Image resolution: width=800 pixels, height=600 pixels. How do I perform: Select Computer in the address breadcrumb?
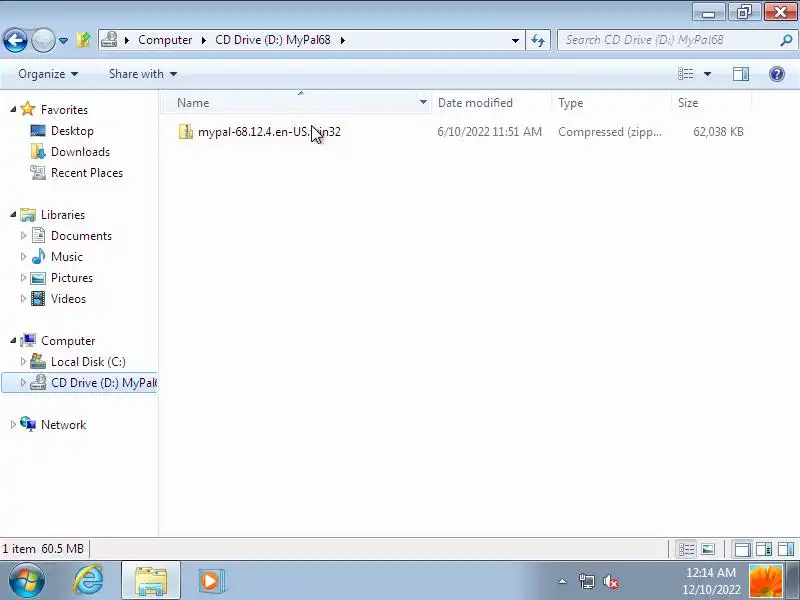(165, 40)
